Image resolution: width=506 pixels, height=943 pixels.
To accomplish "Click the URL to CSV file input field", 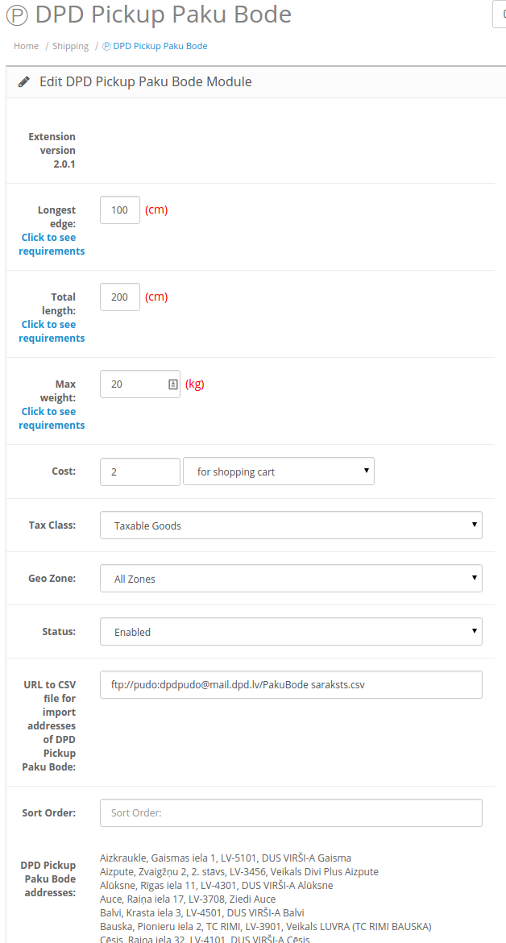I will [291, 685].
